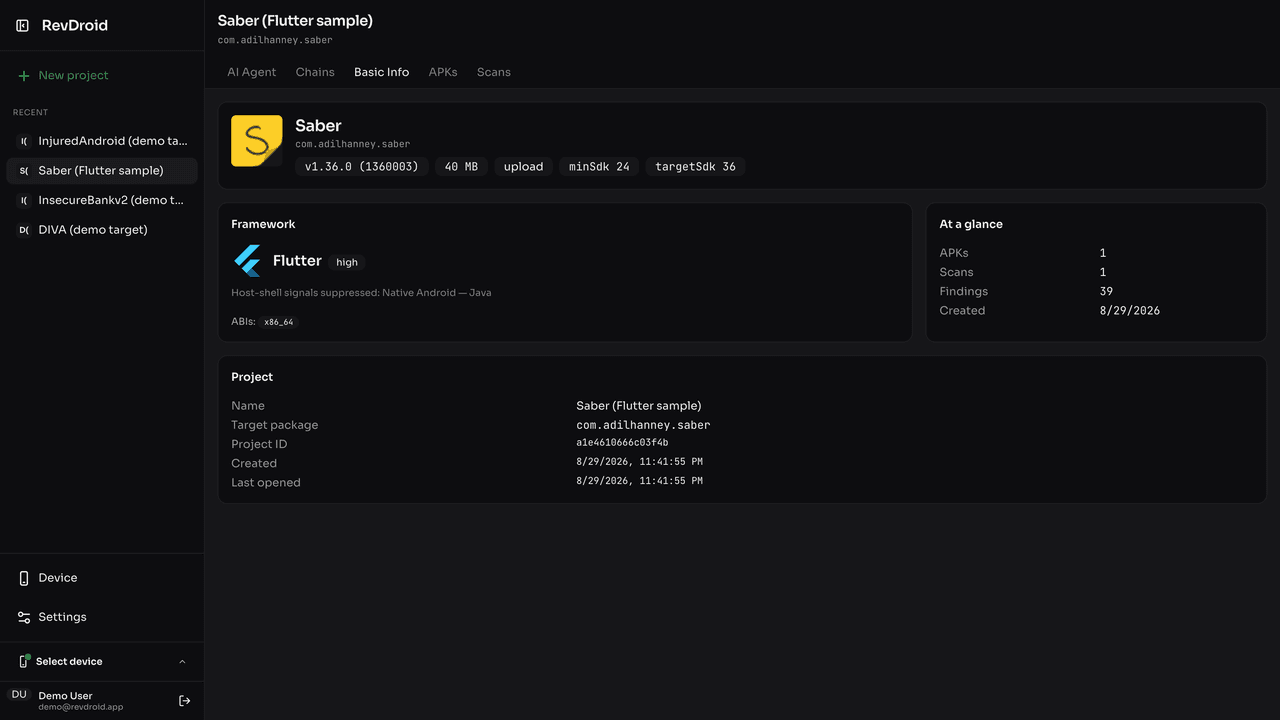Click the 40 MB size badge
The image size is (1280, 720).
(461, 167)
